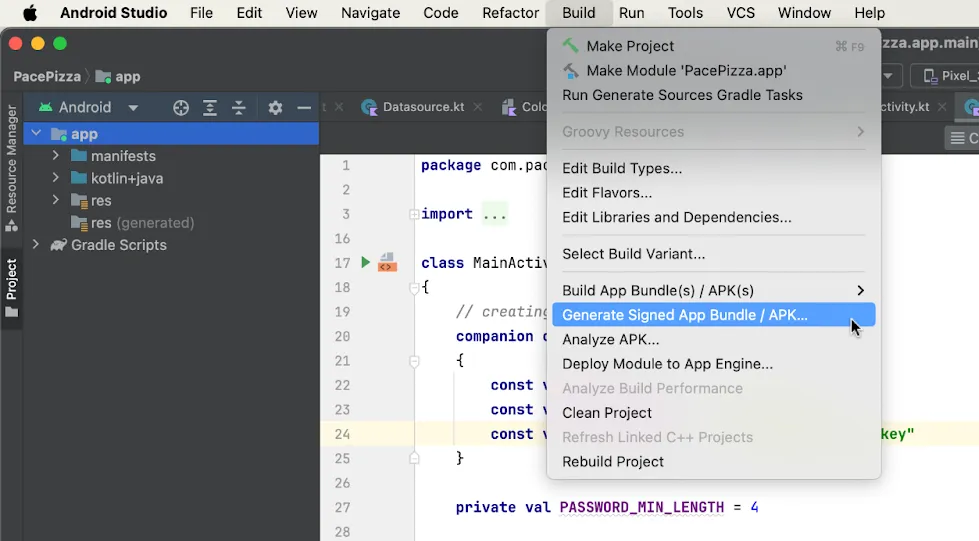The width and height of the screenshot is (979, 541).
Task: Select Clean Project
Action: tap(714, 413)
